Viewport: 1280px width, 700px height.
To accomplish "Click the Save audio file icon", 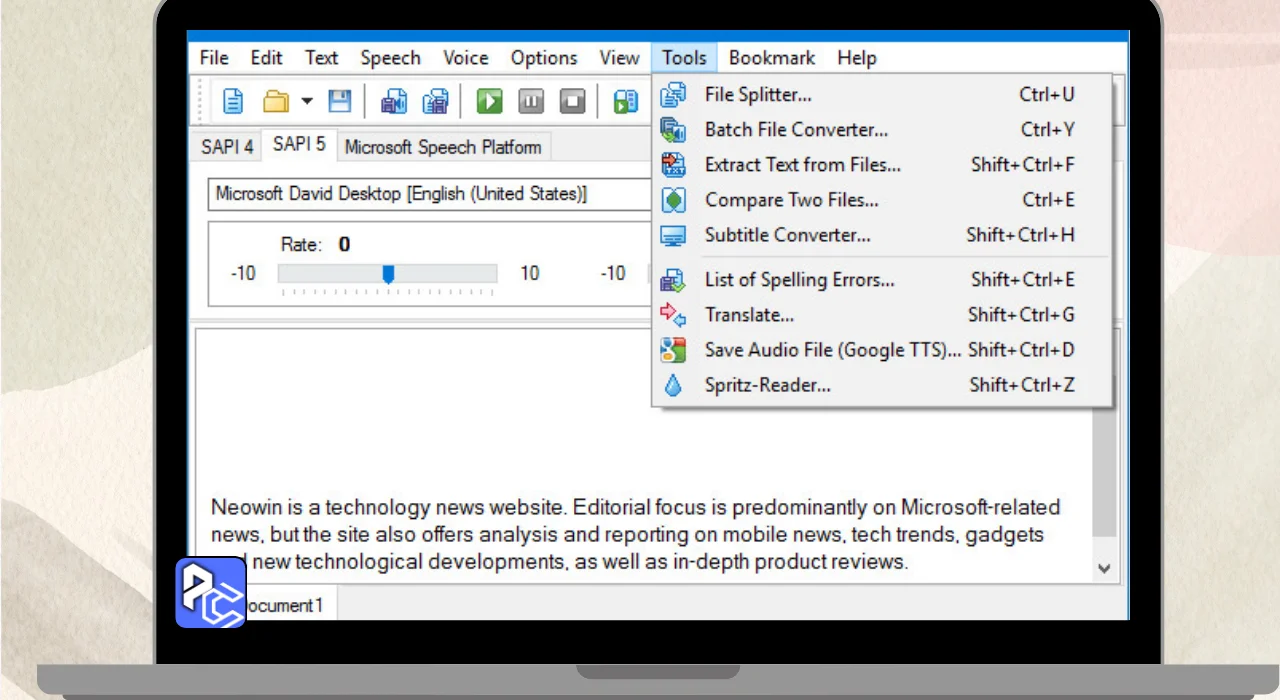I will point(394,101).
